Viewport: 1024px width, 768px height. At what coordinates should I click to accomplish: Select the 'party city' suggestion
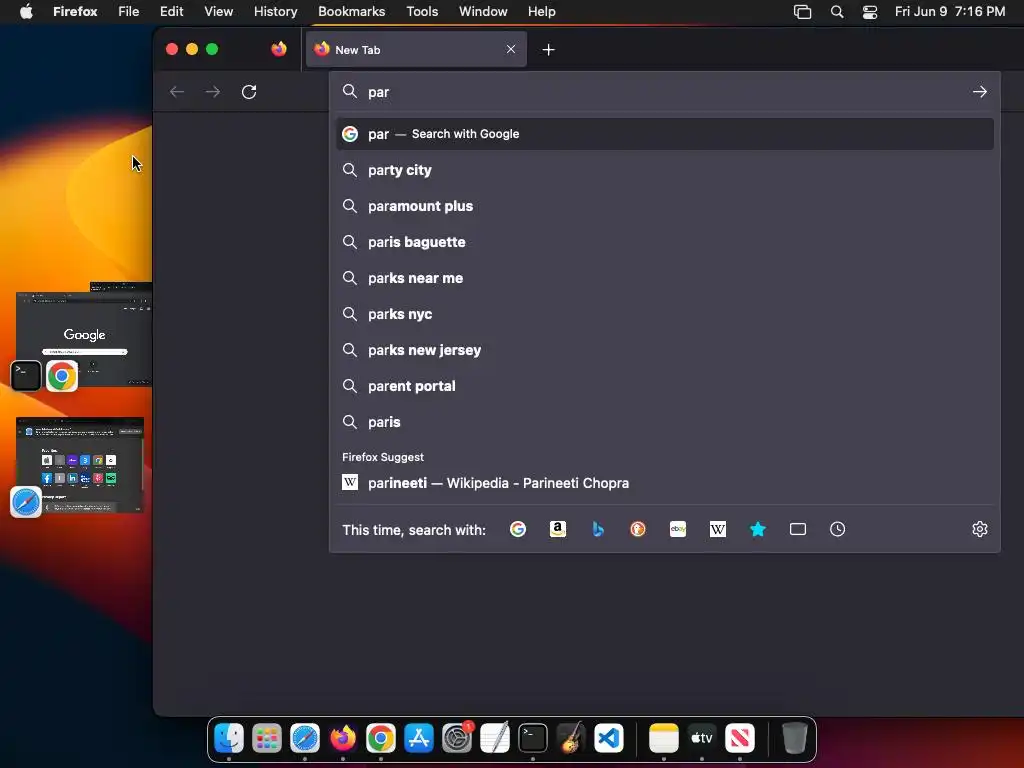click(x=665, y=170)
